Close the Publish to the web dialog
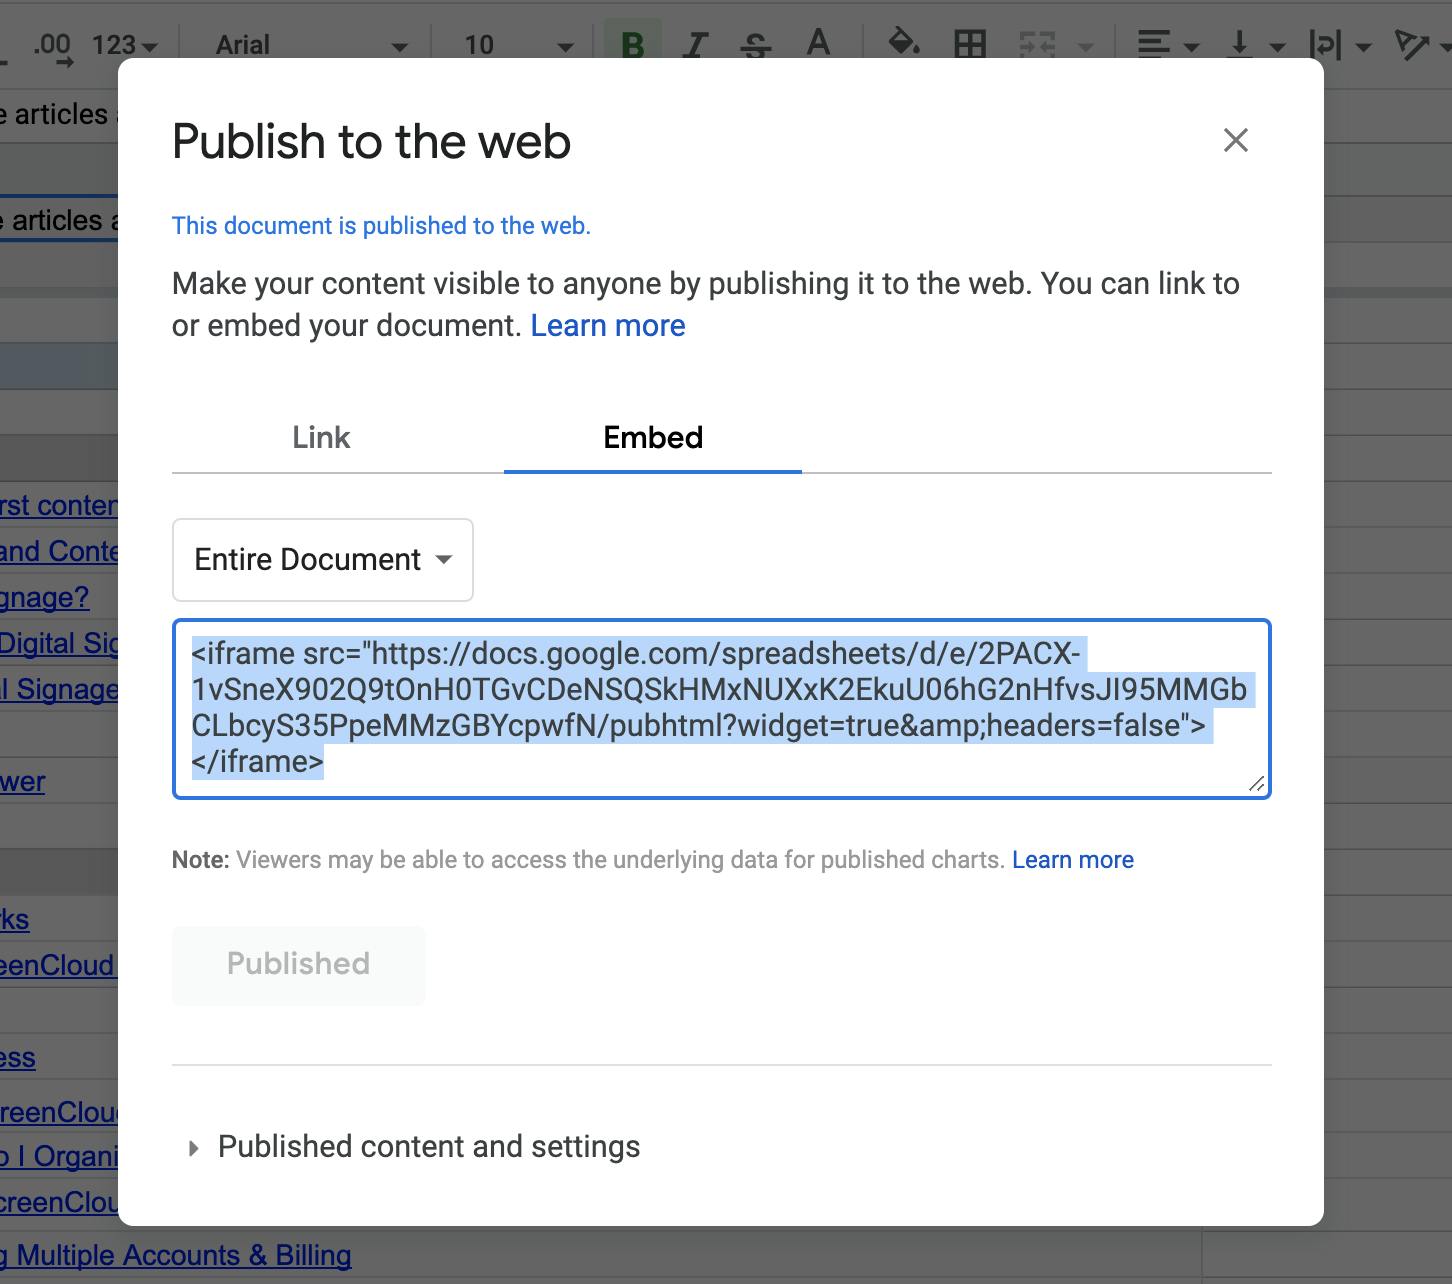 1236,140
